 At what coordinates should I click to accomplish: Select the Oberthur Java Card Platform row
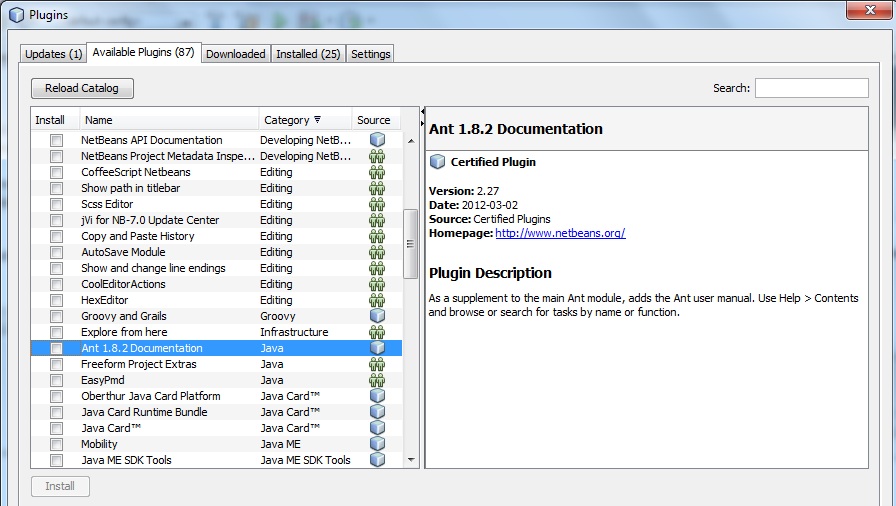pyautogui.click(x=217, y=396)
